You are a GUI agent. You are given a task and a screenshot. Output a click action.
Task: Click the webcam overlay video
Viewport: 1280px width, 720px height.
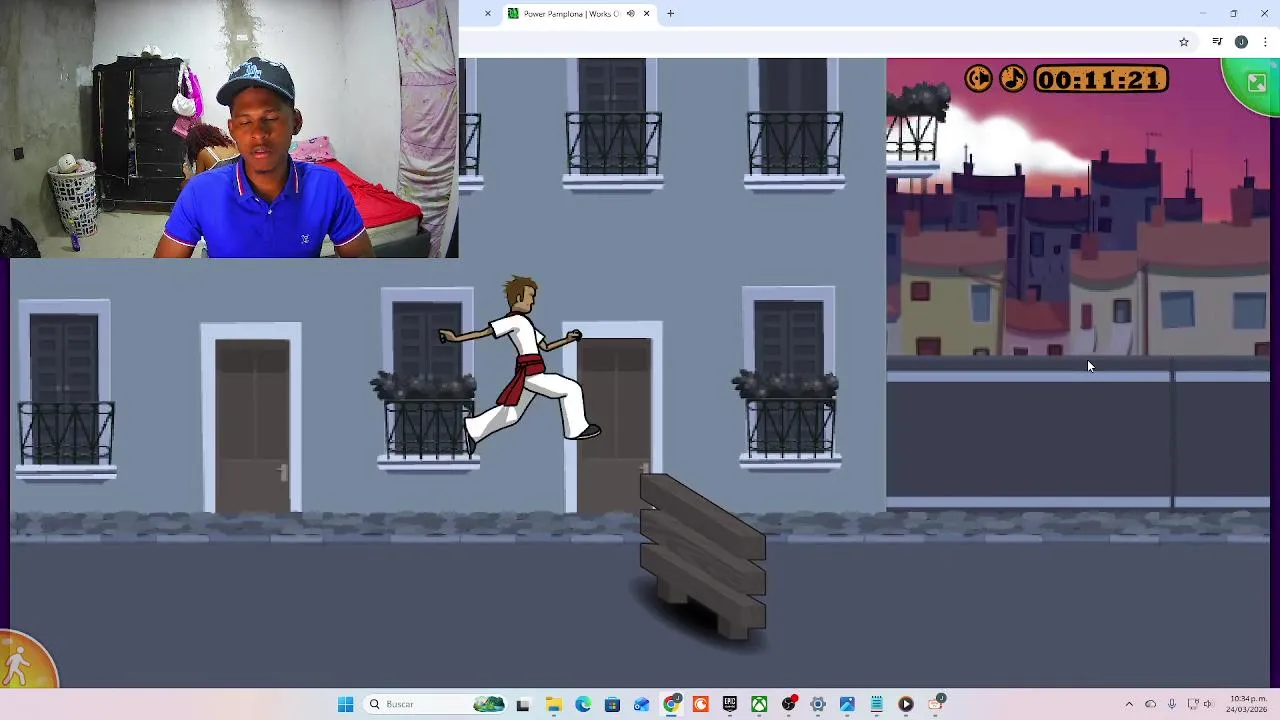click(x=229, y=129)
